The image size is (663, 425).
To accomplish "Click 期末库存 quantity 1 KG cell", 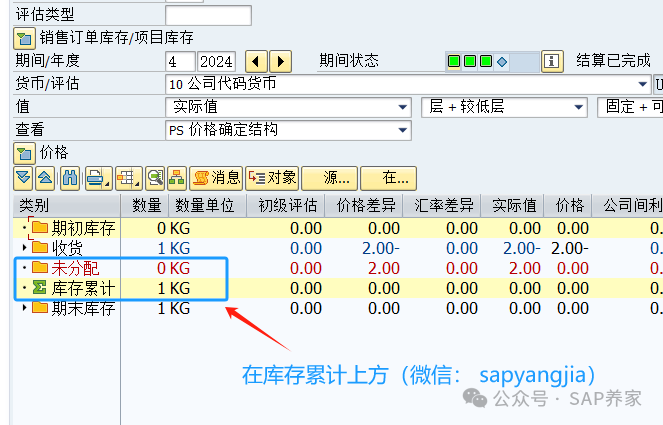I will point(173,308).
